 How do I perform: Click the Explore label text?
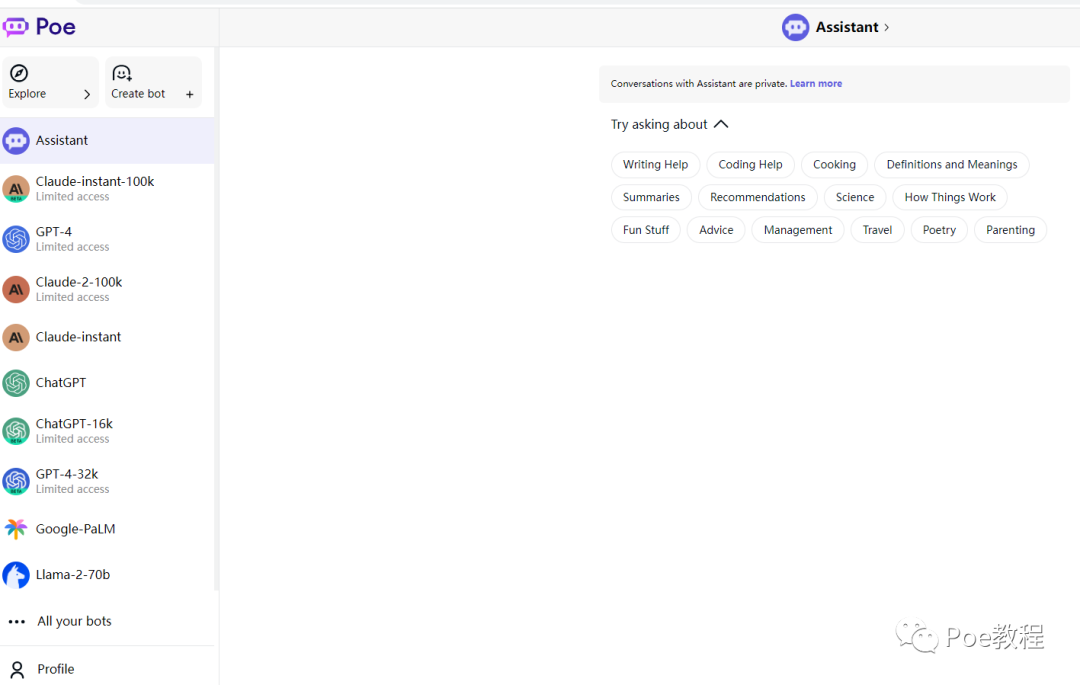click(28, 94)
